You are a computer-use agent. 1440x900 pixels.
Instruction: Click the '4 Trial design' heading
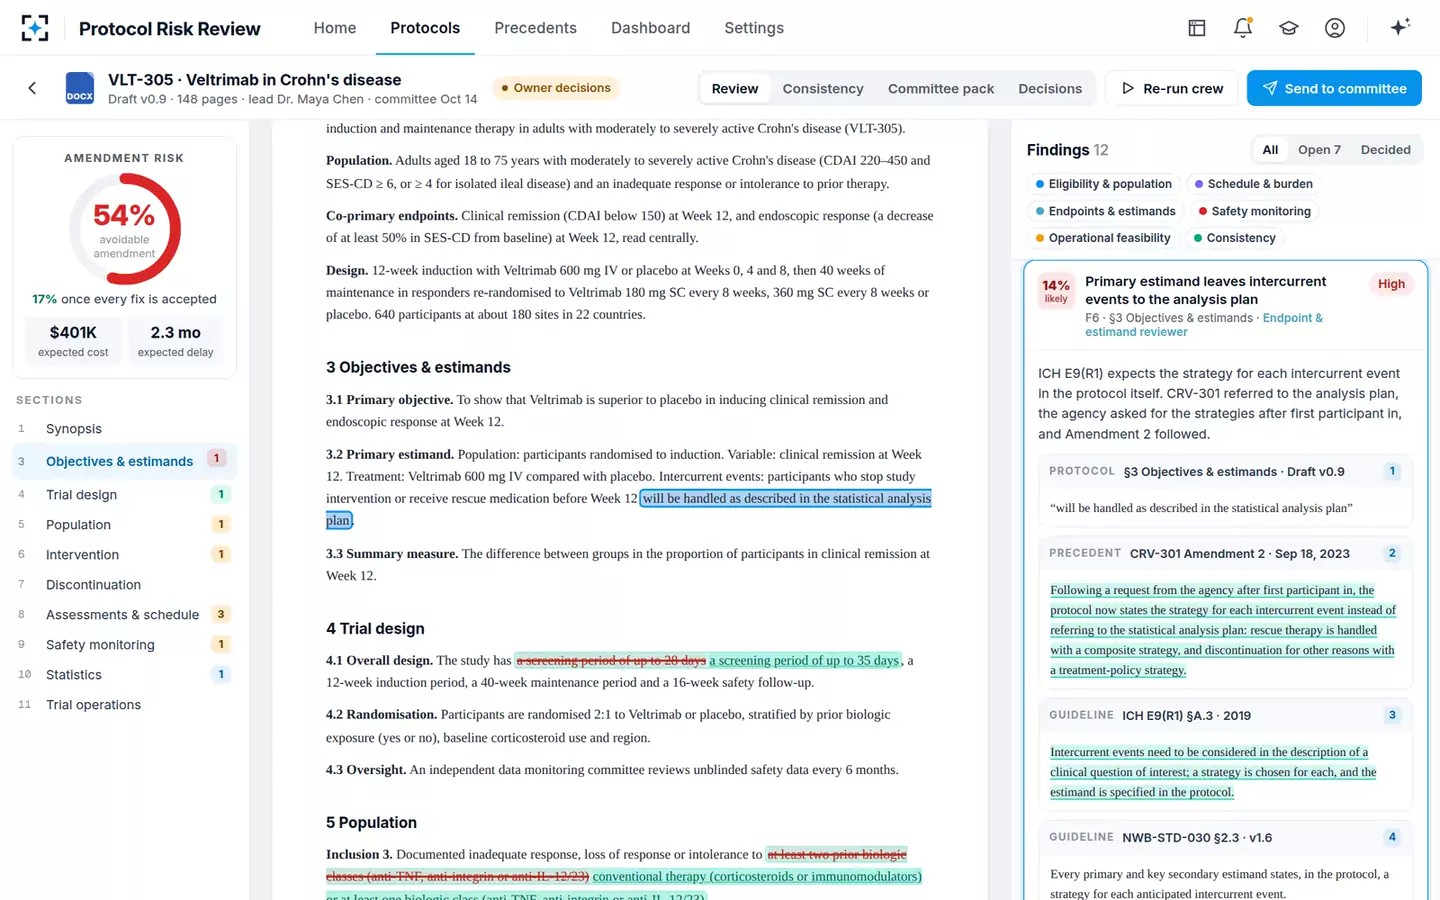(x=375, y=628)
